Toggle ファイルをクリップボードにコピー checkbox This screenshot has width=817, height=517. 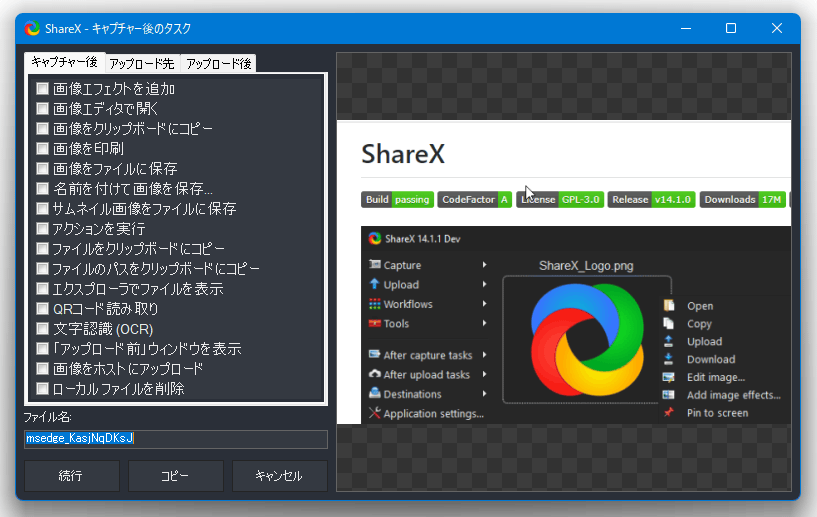(x=42, y=249)
